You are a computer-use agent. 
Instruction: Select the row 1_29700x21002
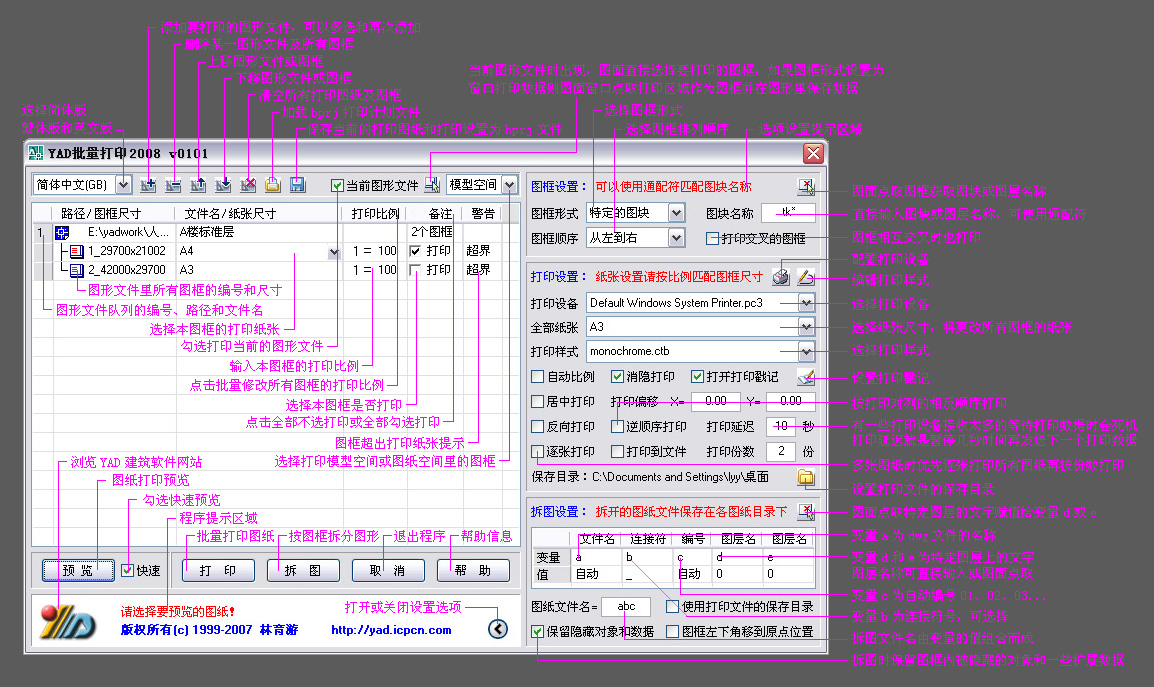tap(127, 251)
